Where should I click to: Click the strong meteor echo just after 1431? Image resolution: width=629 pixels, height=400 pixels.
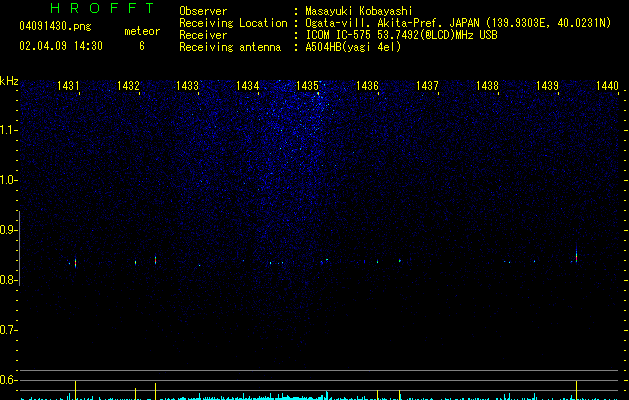click(x=75, y=263)
